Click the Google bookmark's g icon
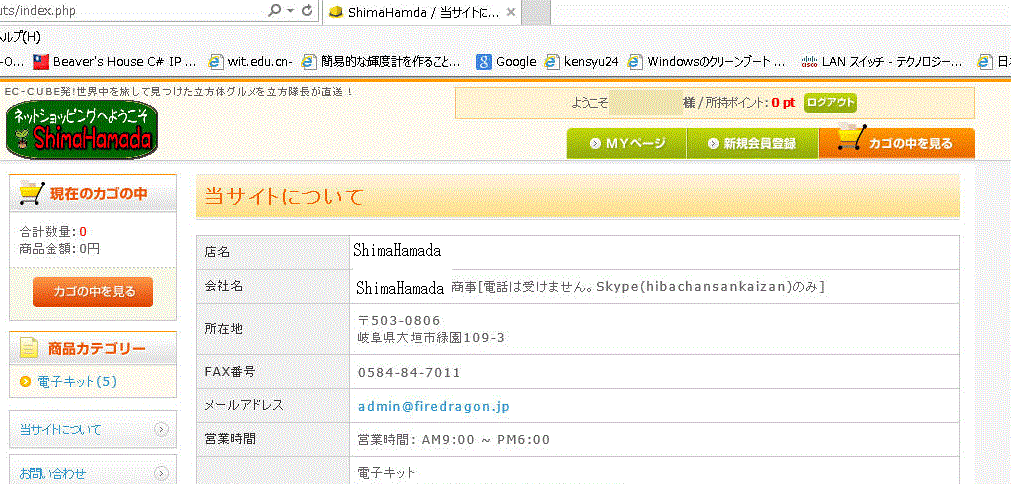Screen dimensions: 1011x484 click(484, 62)
